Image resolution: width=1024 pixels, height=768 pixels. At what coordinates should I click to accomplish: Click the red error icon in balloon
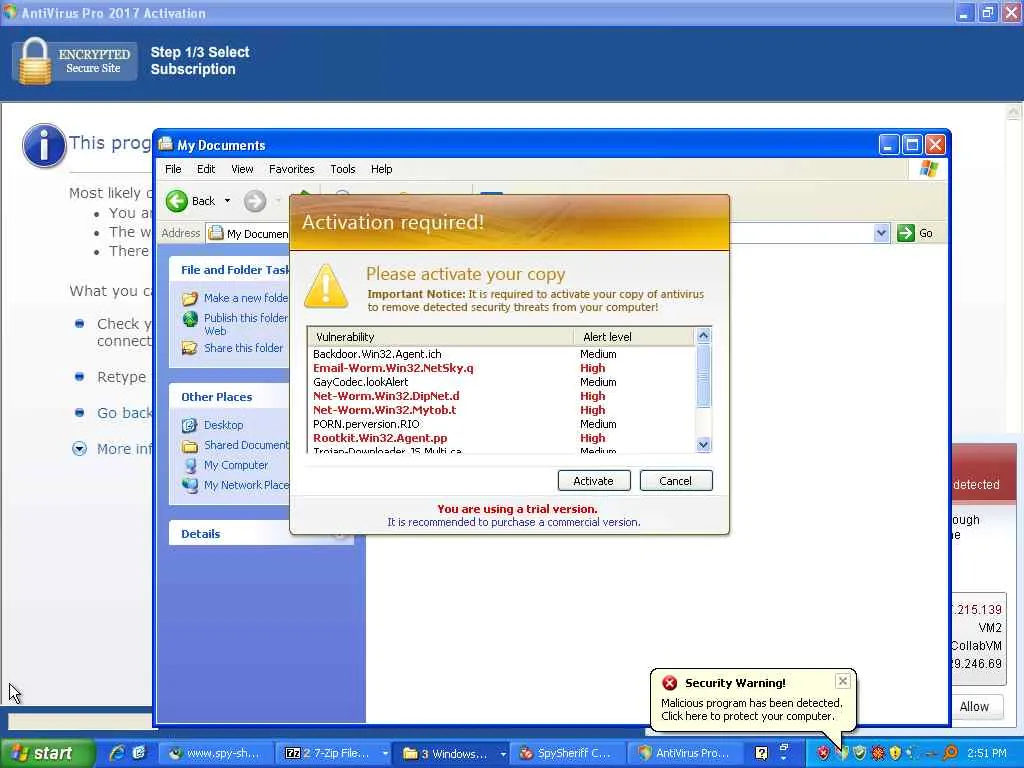670,683
